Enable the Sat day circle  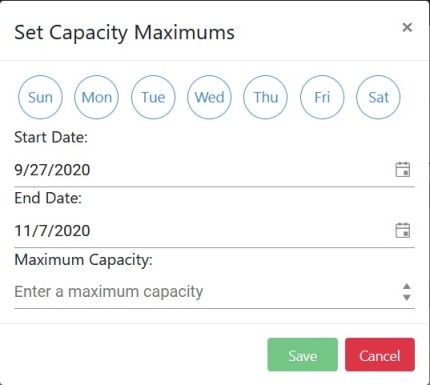click(378, 97)
